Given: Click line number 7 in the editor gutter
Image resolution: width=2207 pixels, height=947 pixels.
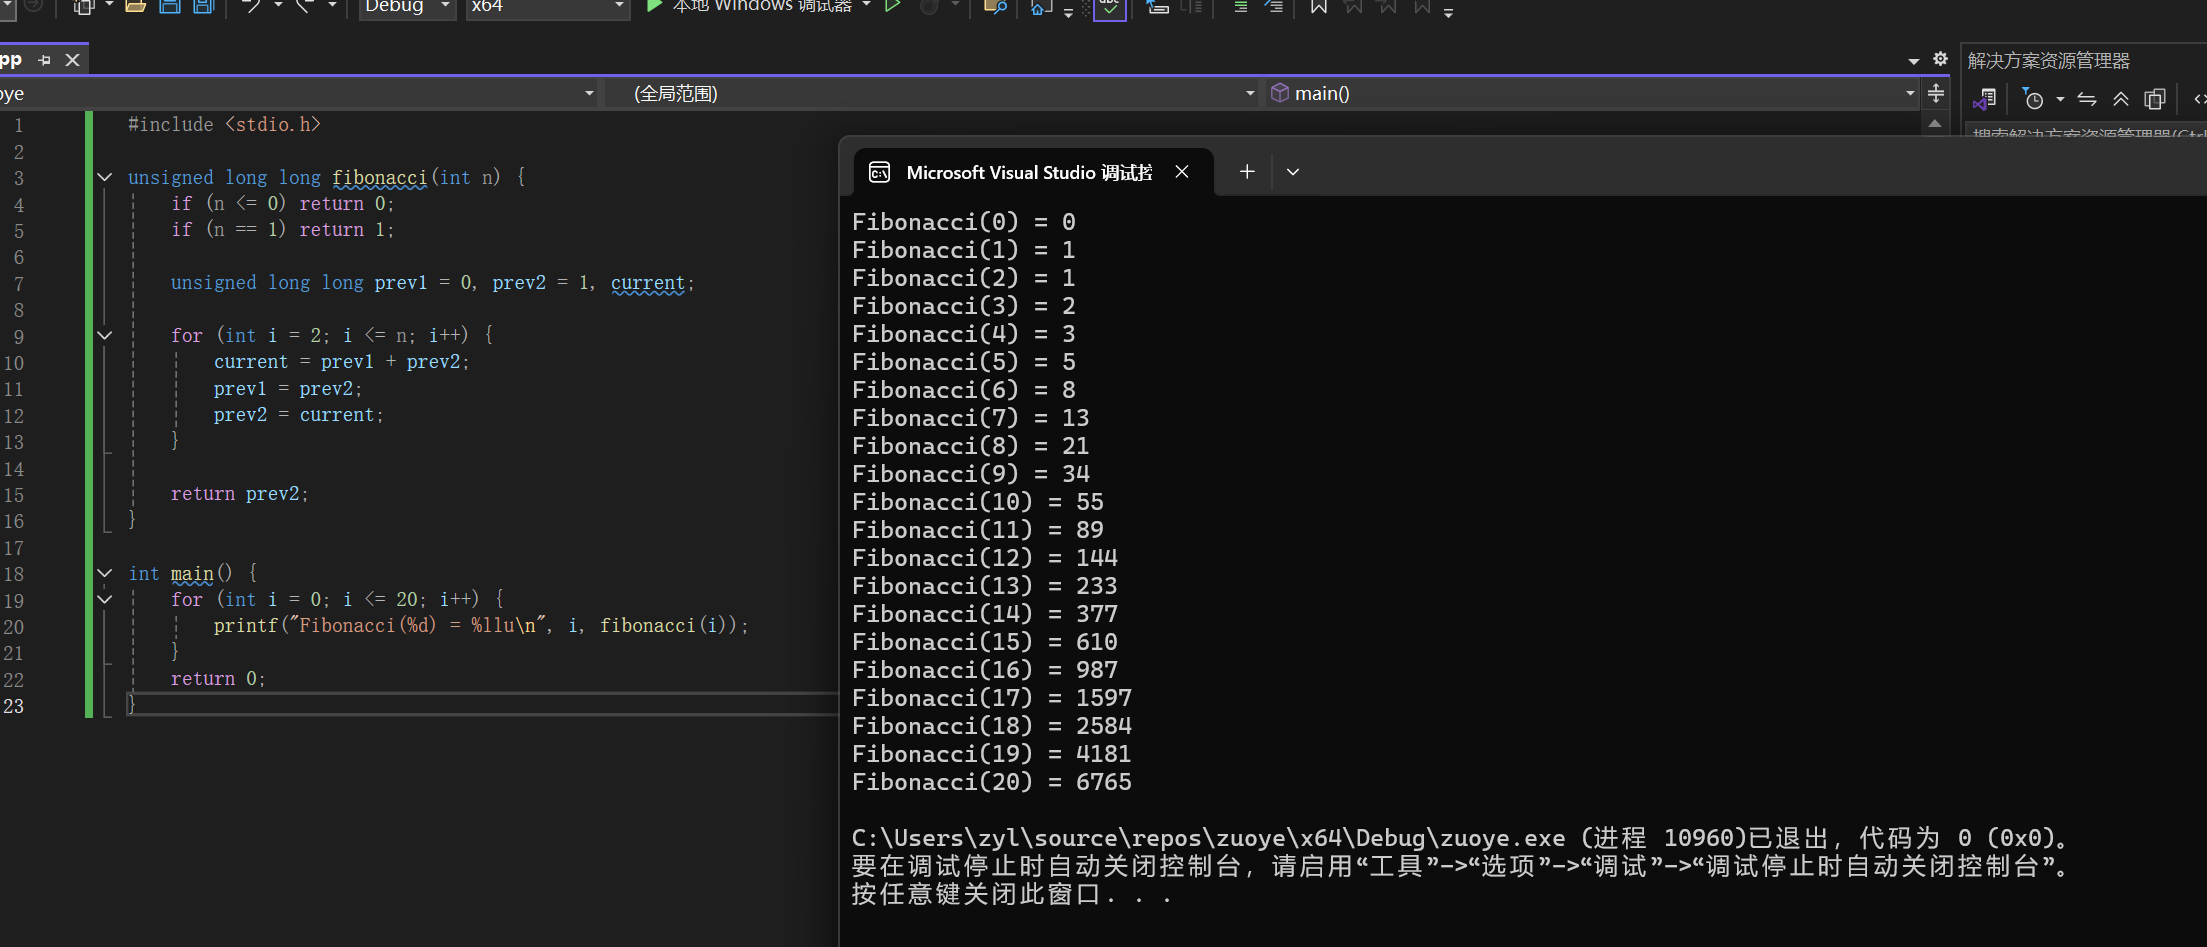Looking at the screenshot, I should coord(18,283).
